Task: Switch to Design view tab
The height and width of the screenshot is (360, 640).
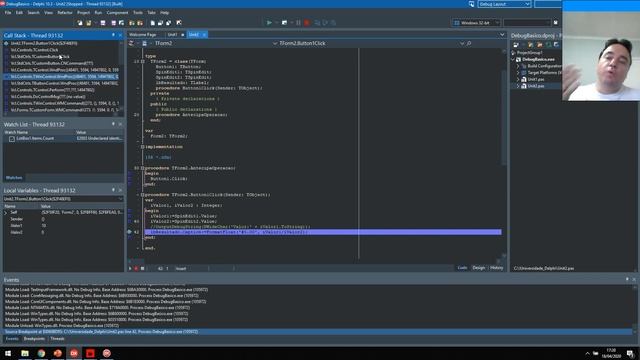Action: click(479, 268)
